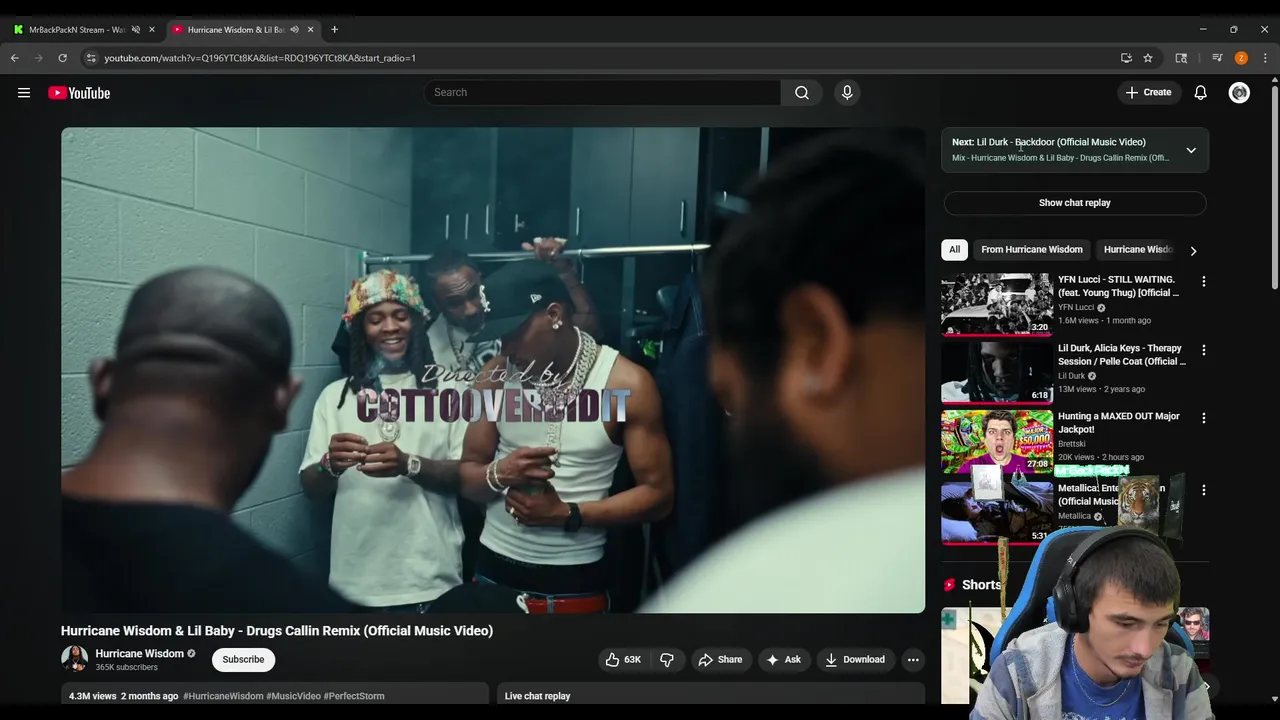Click the search magnifier button
The width and height of the screenshot is (1280, 720).
coord(802,93)
